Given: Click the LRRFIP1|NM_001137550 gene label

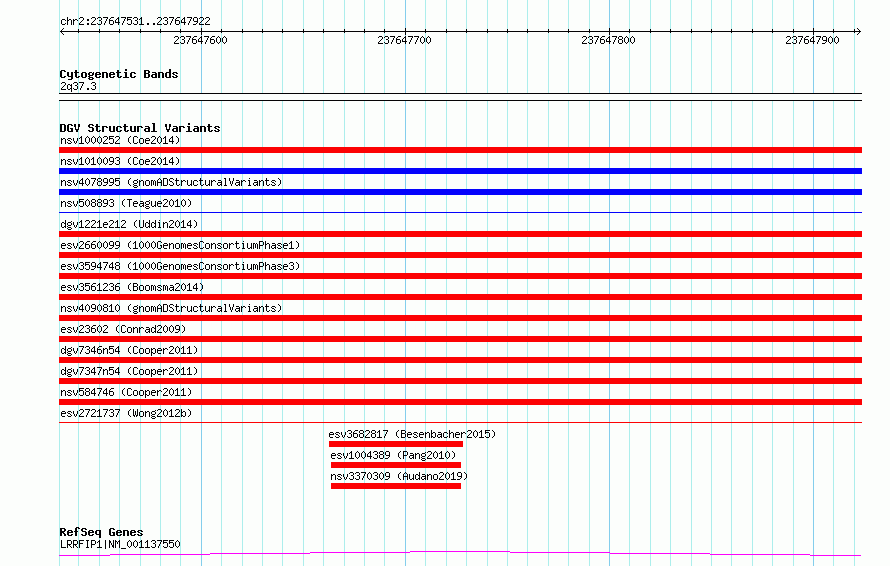Looking at the screenshot, I should coord(120,544).
